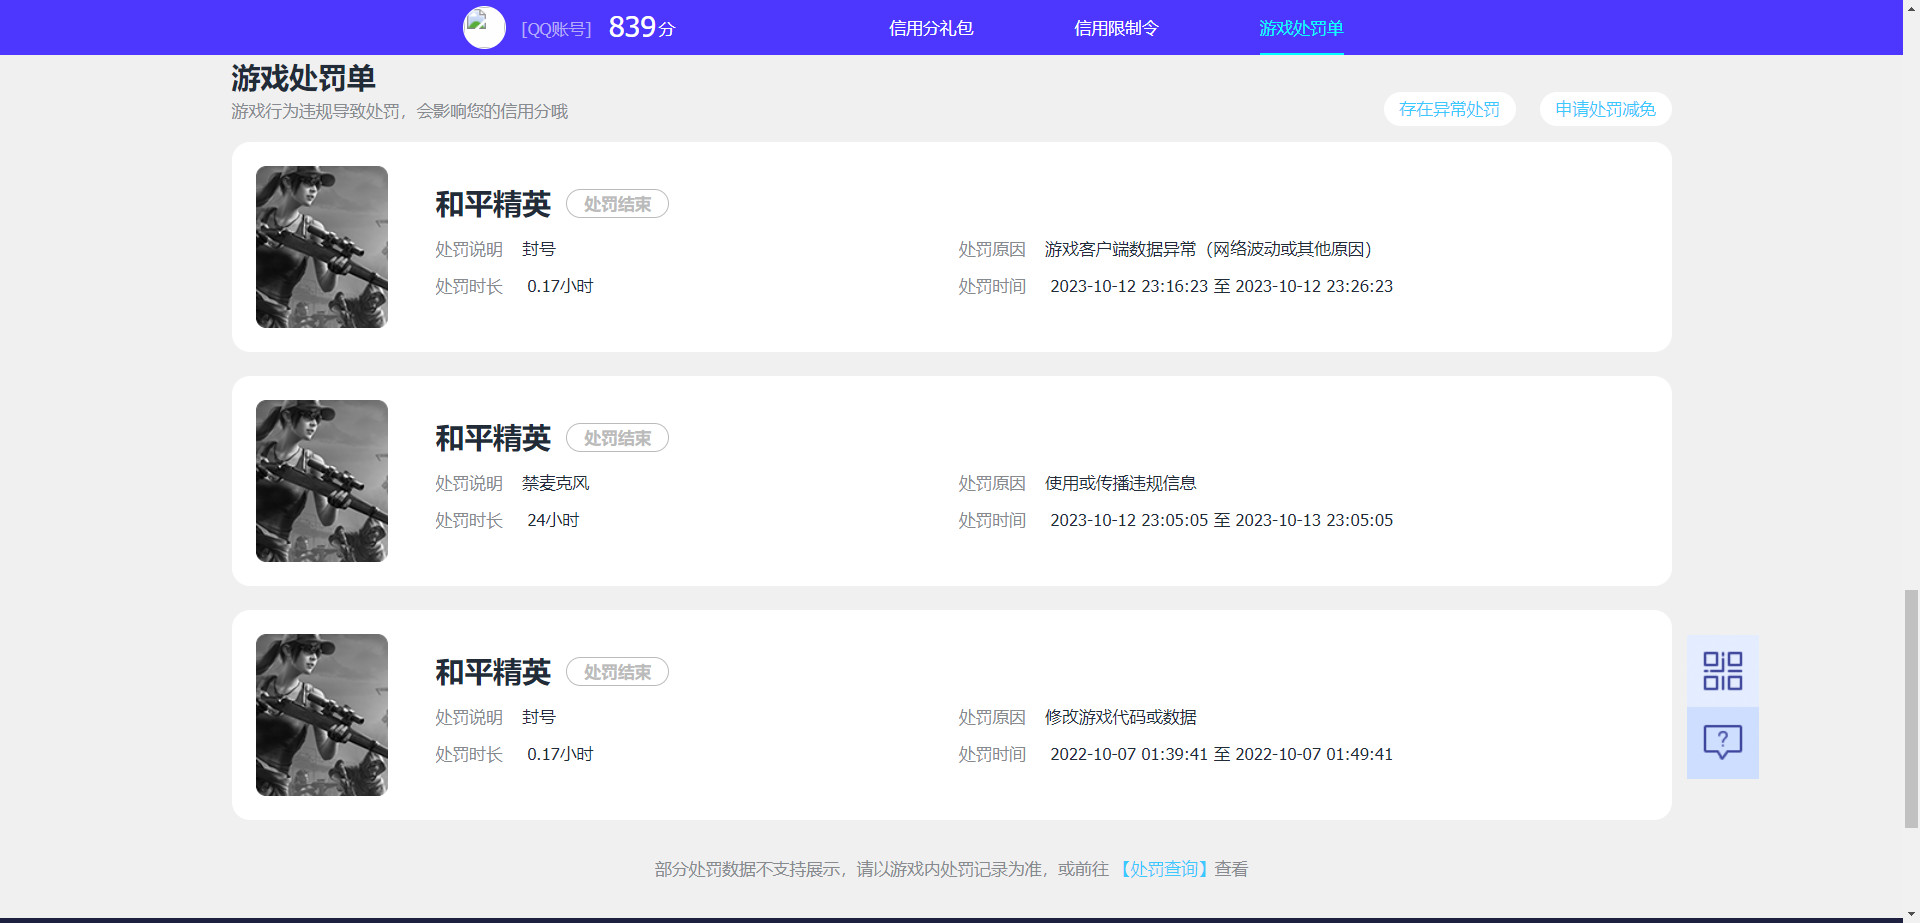The width and height of the screenshot is (1920, 923).
Task: Click time range 2022-10-07 01:39:41 至 01:49:41
Action: coord(1221,754)
